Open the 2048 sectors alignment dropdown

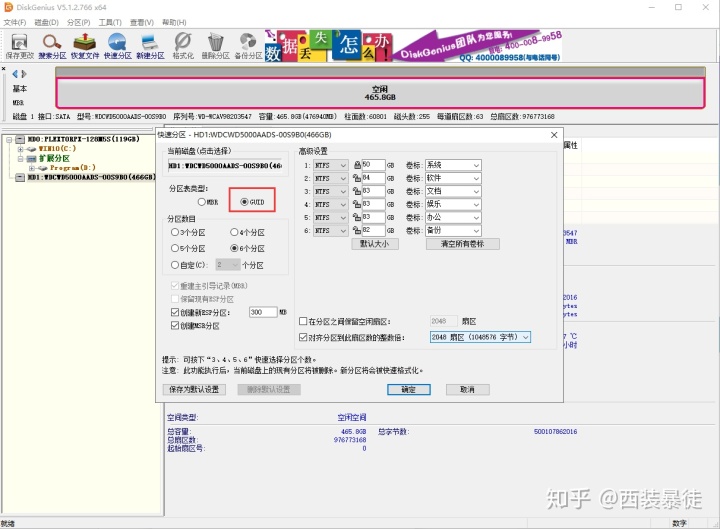pyautogui.click(x=480, y=337)
